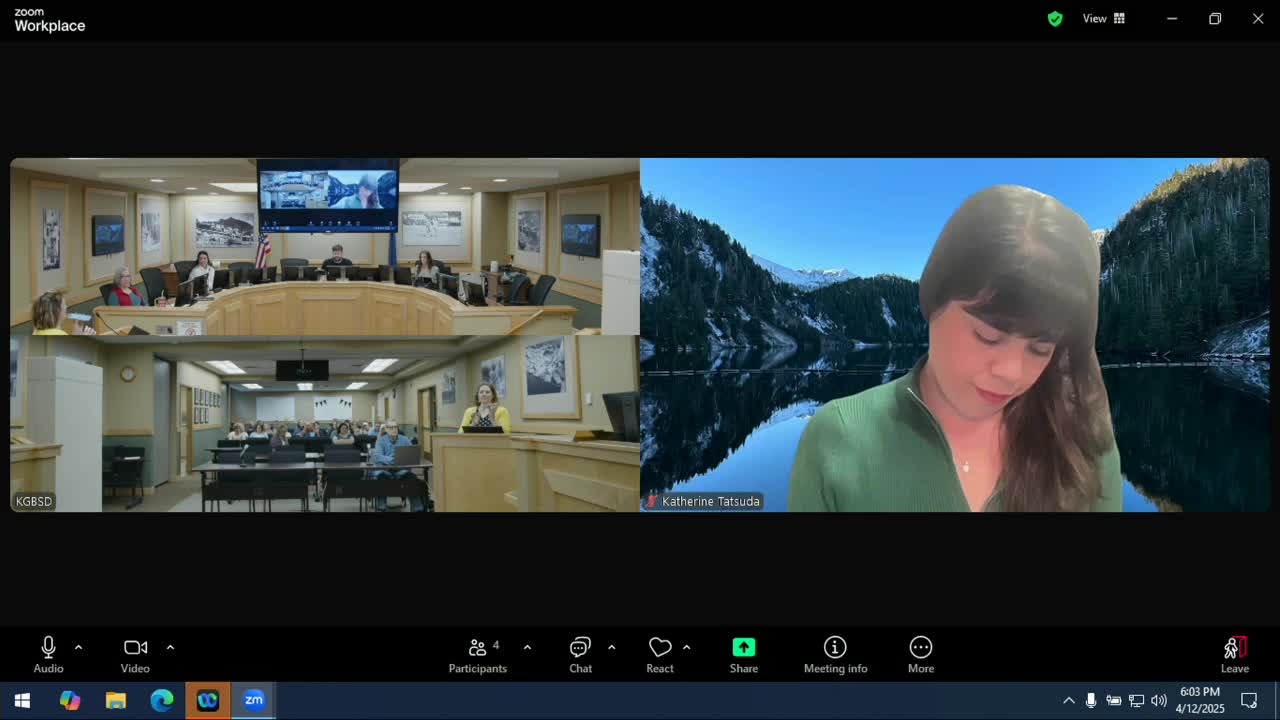
Task: Select the KGBSD video thumbnail
Action: click(325, 335)
